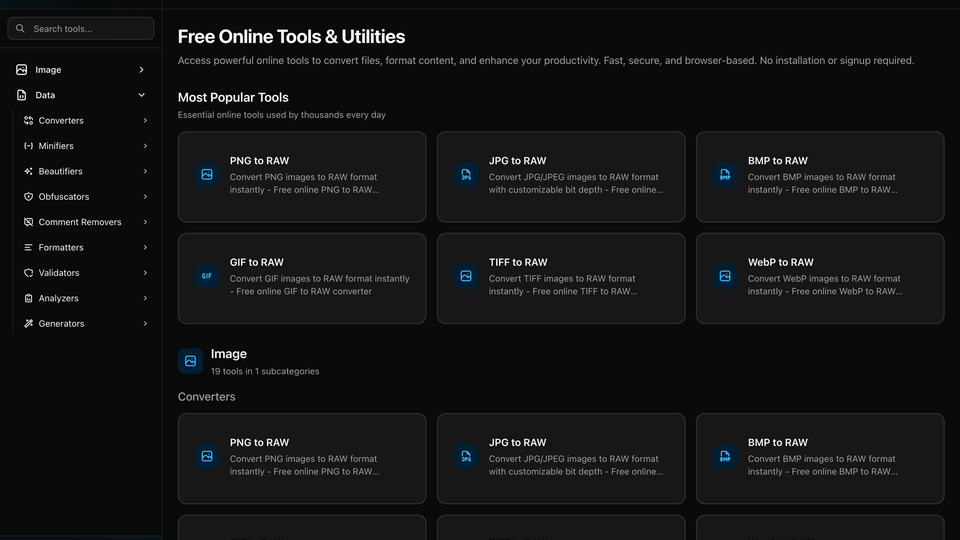Click the TIFF to RAW icon
Screen dimensions: 960x540
point(466,276)
